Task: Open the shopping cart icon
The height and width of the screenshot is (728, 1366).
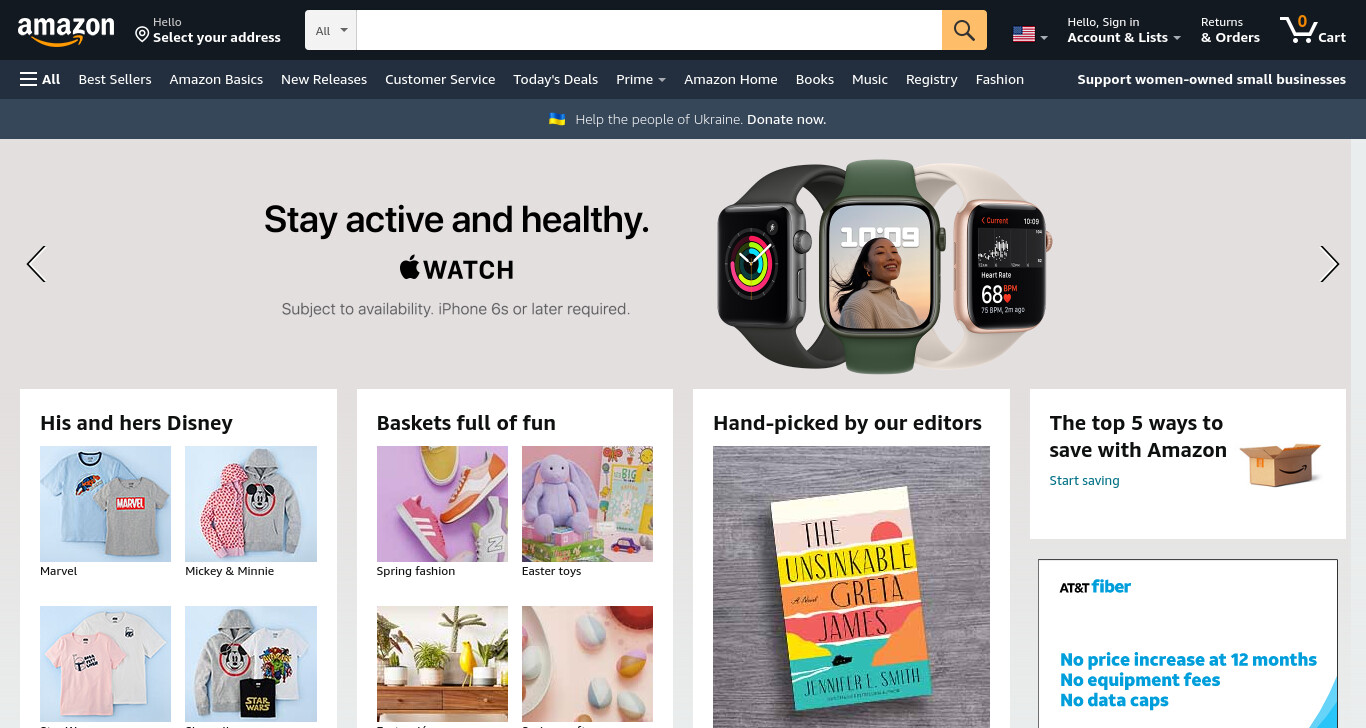Action: pos(1312,30)
